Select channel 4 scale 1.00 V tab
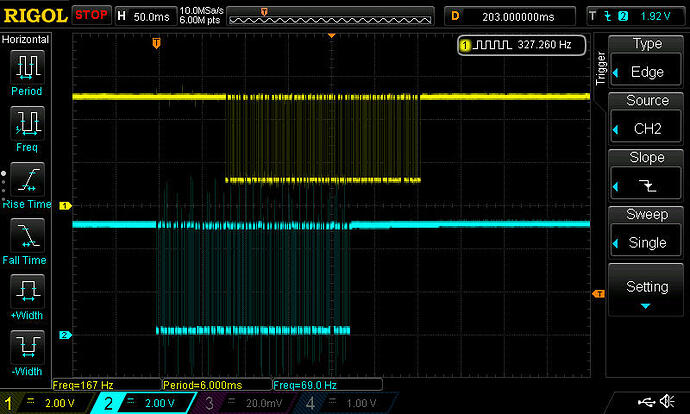This screenshot has width=690, height=414. click(x=345, y=403)
